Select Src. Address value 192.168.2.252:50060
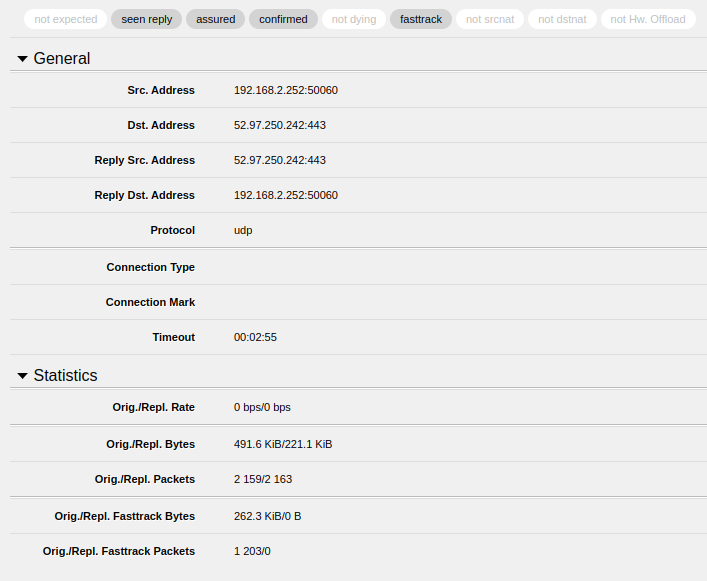 (286, 90)
